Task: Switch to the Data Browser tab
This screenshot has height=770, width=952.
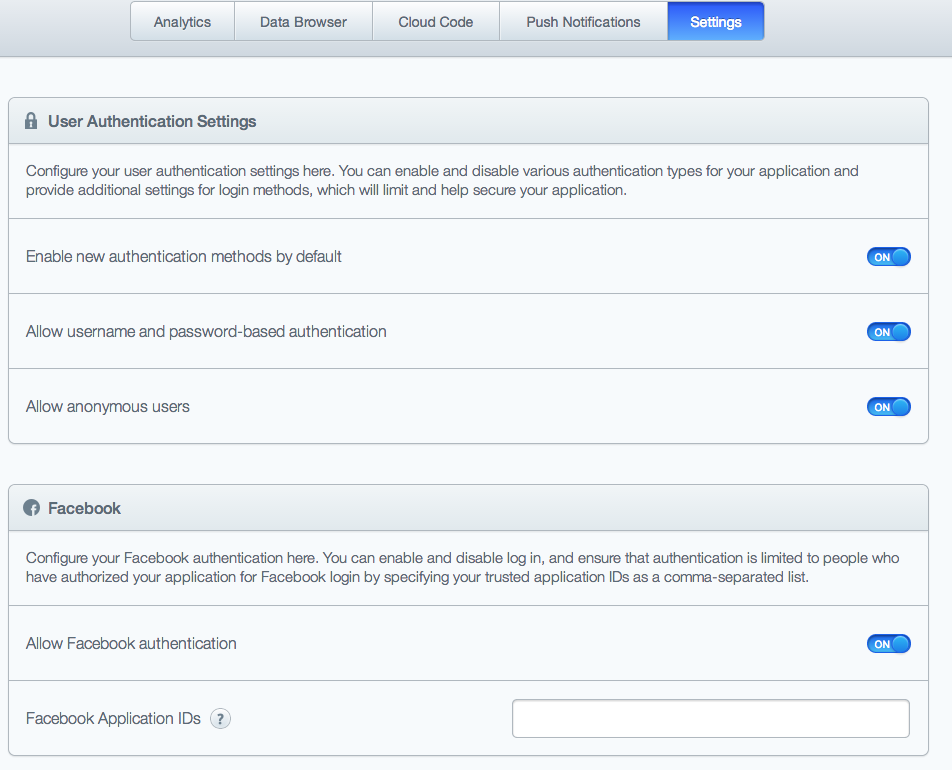Action: point(303,22)
